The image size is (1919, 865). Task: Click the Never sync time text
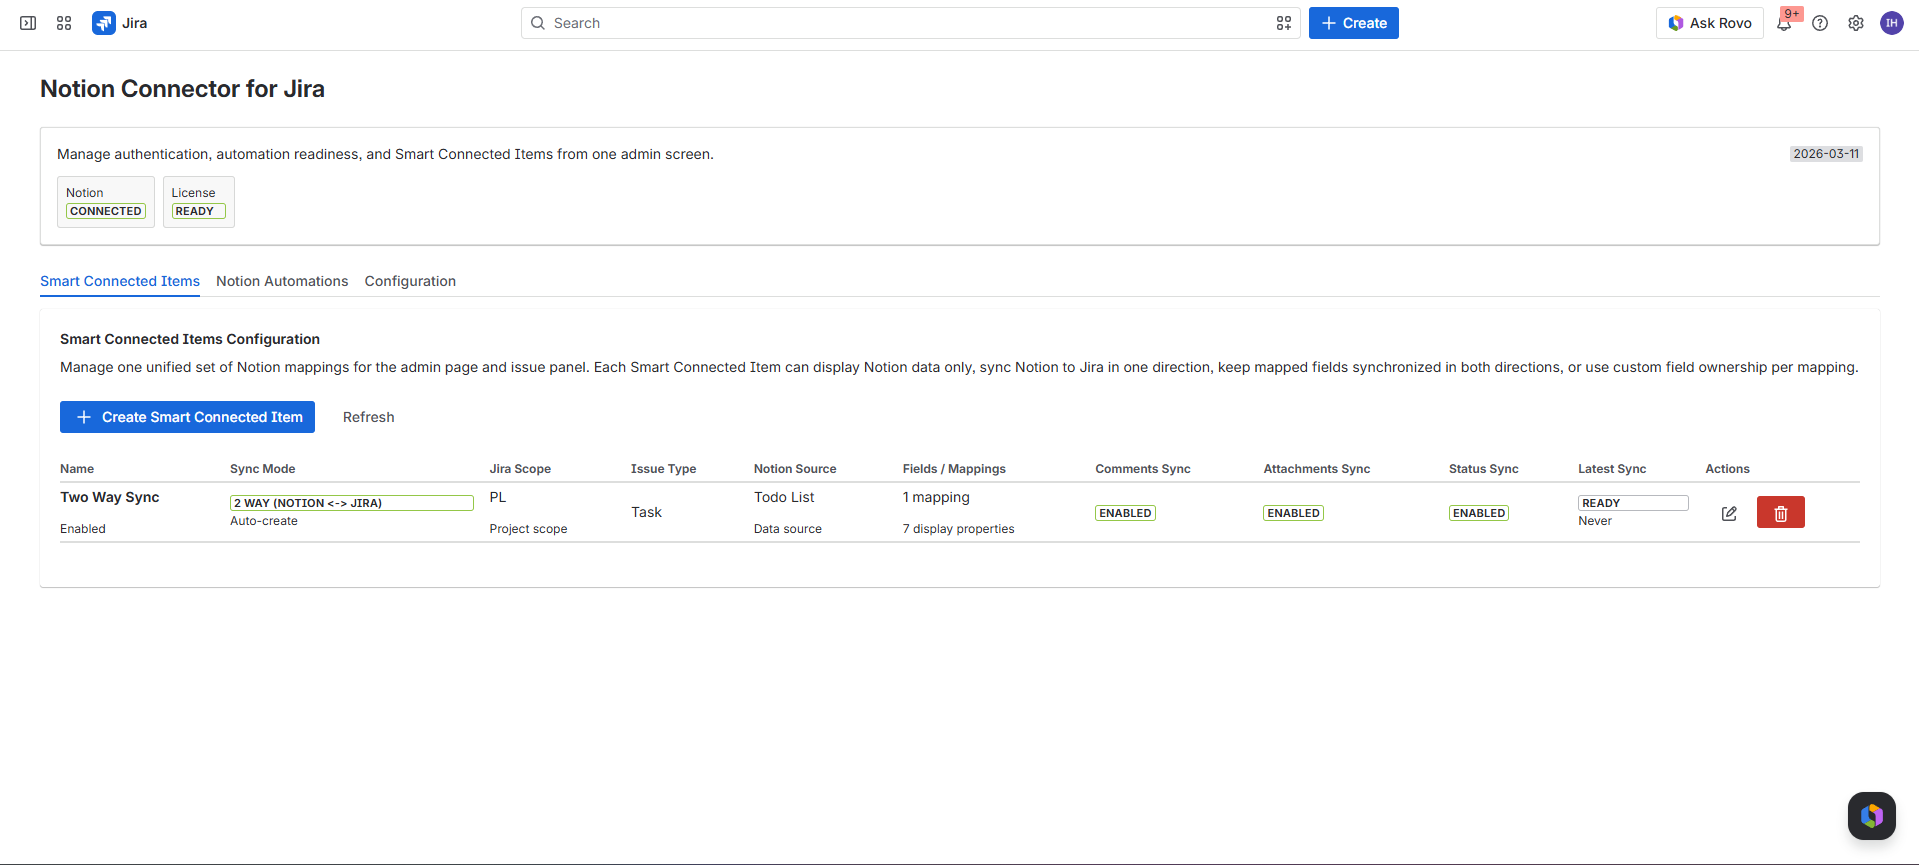tap(1595, 521)
